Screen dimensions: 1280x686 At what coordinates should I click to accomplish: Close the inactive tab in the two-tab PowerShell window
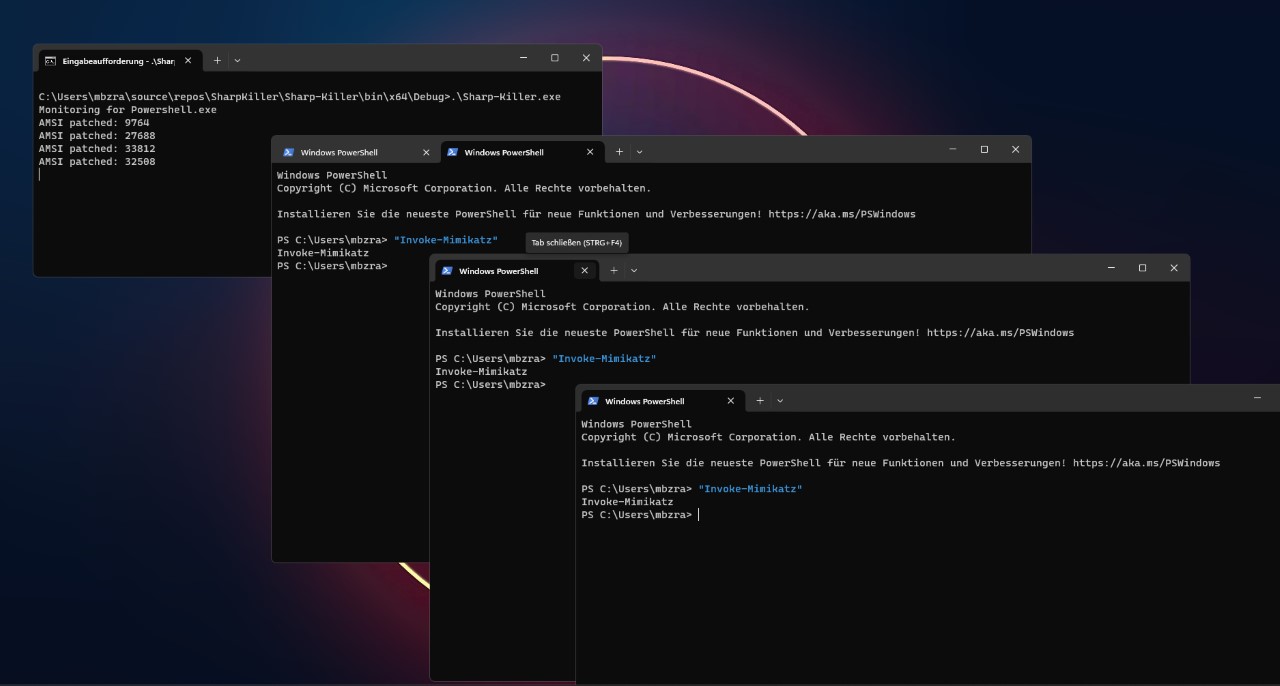pyautogui.click(x=426, y=152)
